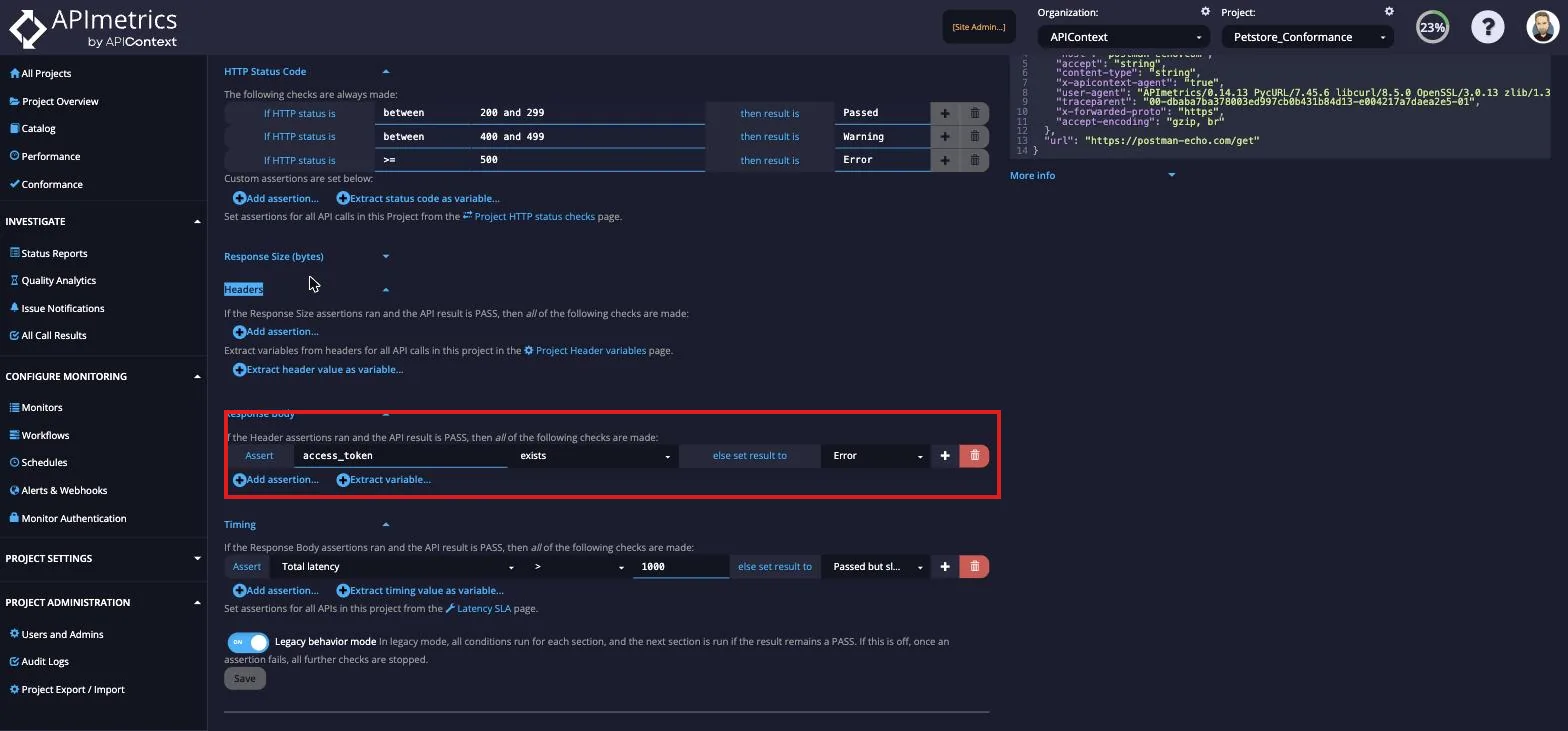Add row after access_token assertion

[x=945, y=456]
